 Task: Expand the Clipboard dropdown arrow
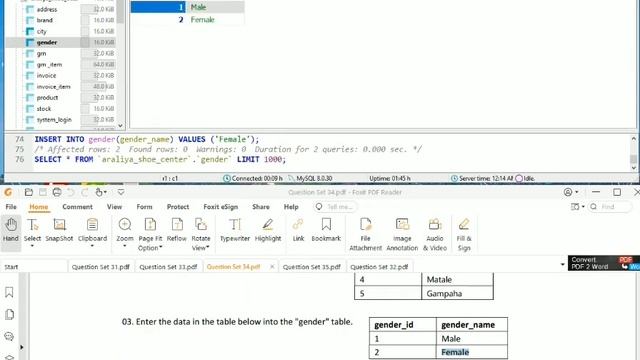pos(92,247)
